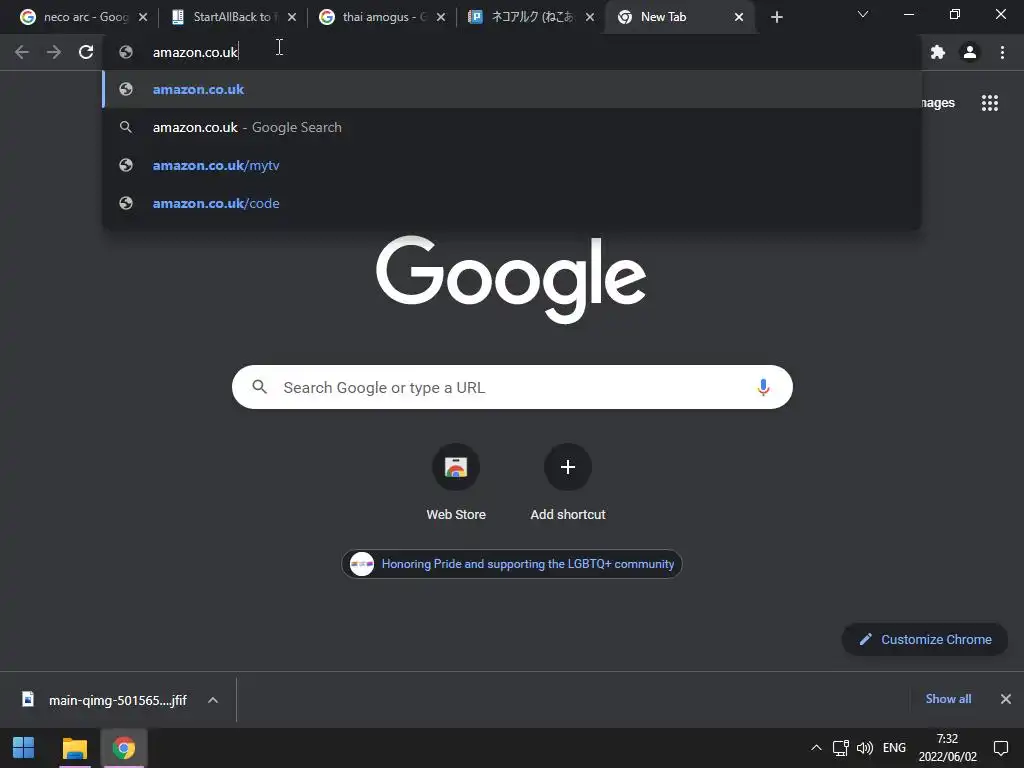Open the Google apps grid
The width and height of the screenshot is (1024, 768).
pyautogui.click(x=990, y=103)
